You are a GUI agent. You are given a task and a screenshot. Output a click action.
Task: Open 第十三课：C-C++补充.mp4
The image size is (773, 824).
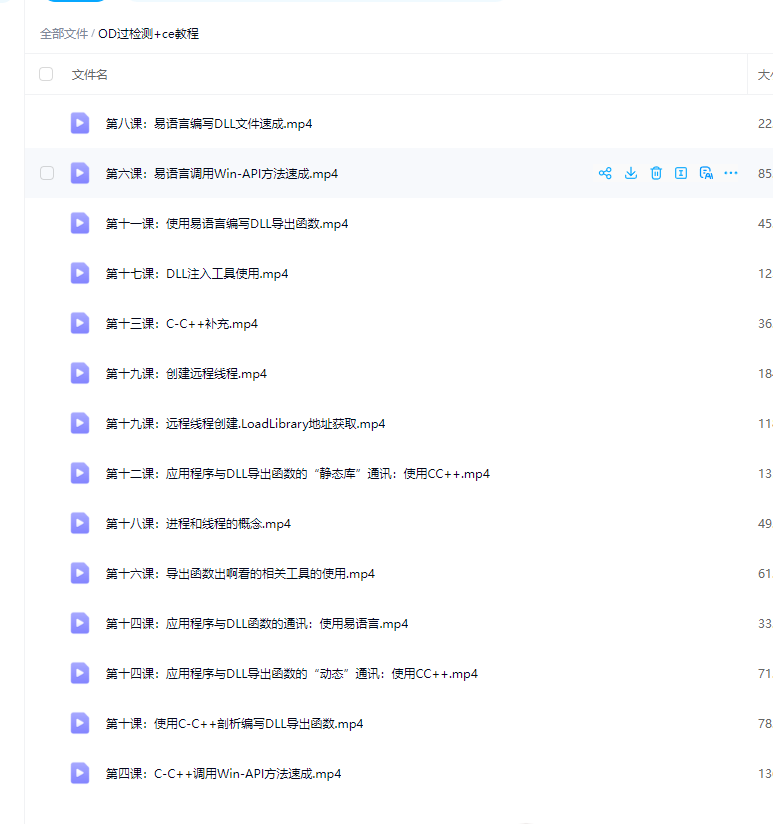click(x=181, y=323)
